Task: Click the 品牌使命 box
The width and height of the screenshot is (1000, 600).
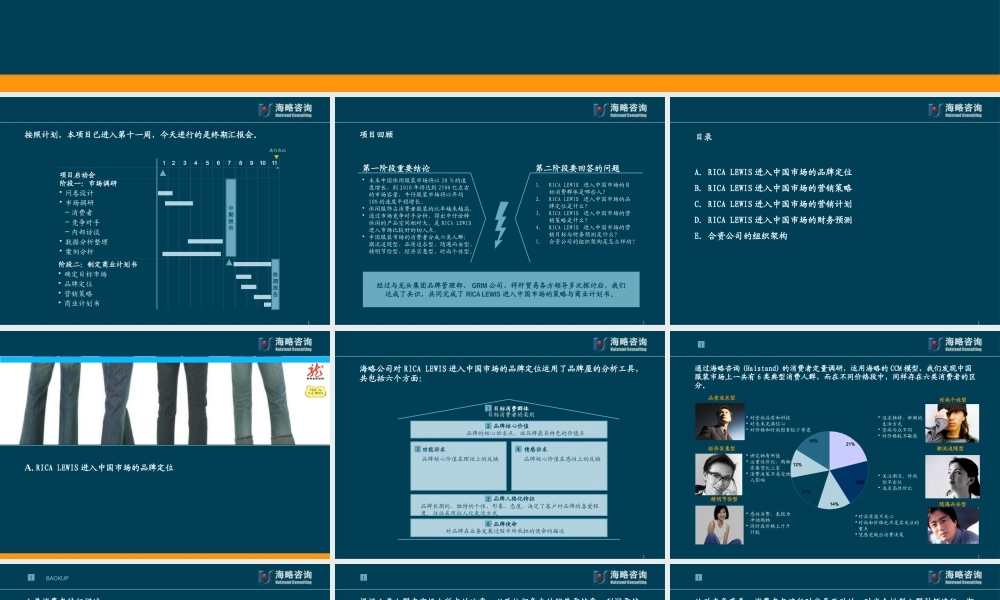Action: tap(508, 527)
